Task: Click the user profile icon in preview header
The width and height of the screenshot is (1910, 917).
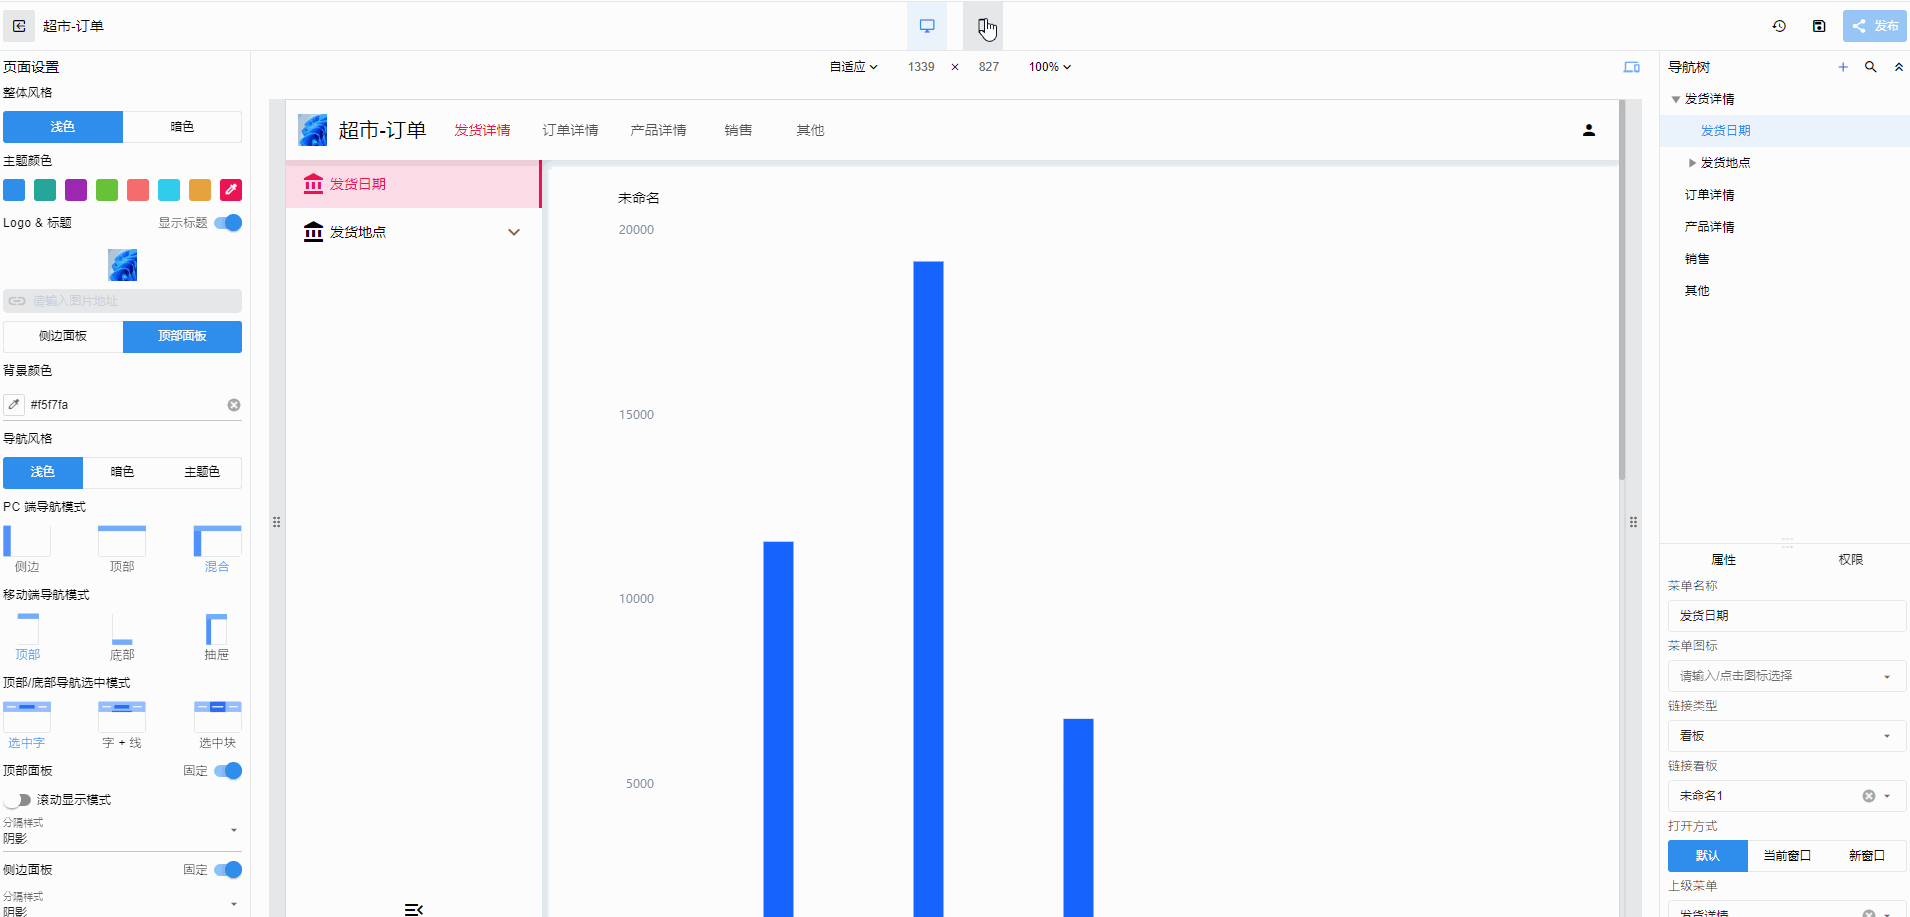Action: click(1588, 130)
